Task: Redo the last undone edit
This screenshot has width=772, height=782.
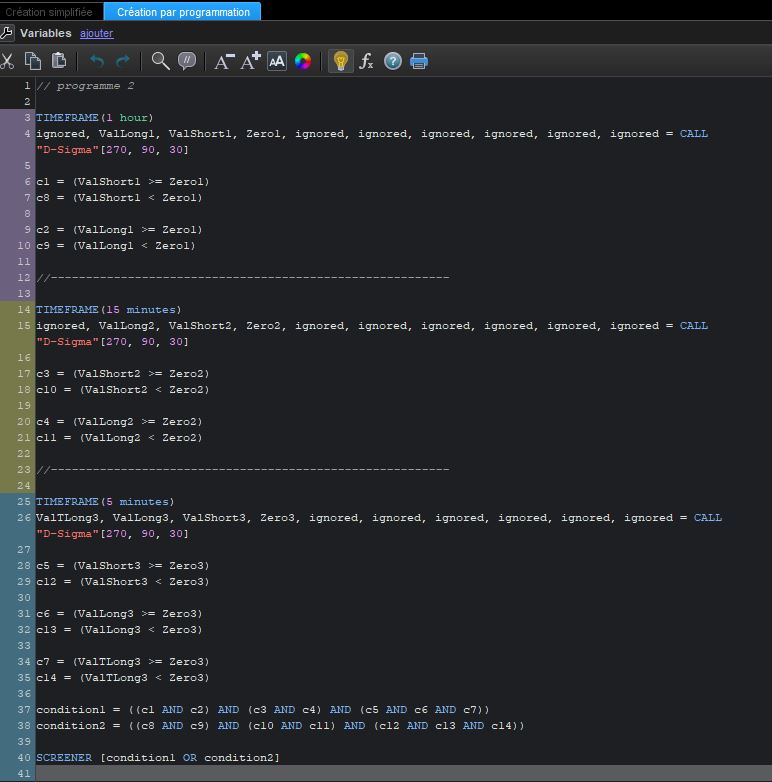Action: (123, 61)
